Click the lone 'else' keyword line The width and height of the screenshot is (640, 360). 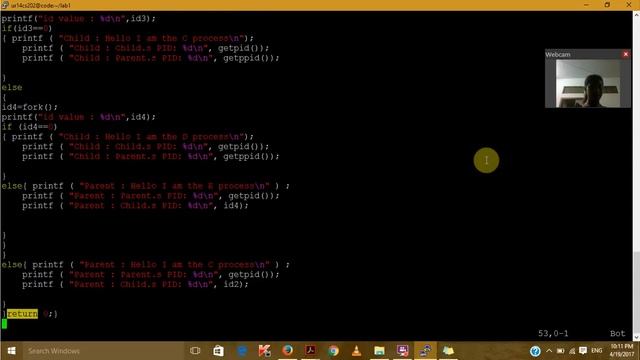pyautogui.click(x=12, y=87)
